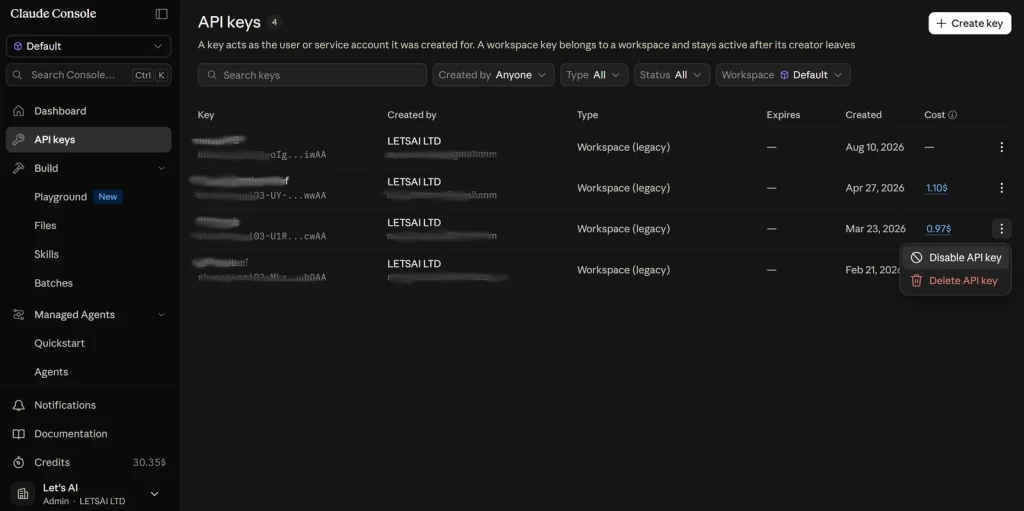1024x511 pixels.
Task: Expand the Let's AI account menu
Action: [88, 494]
